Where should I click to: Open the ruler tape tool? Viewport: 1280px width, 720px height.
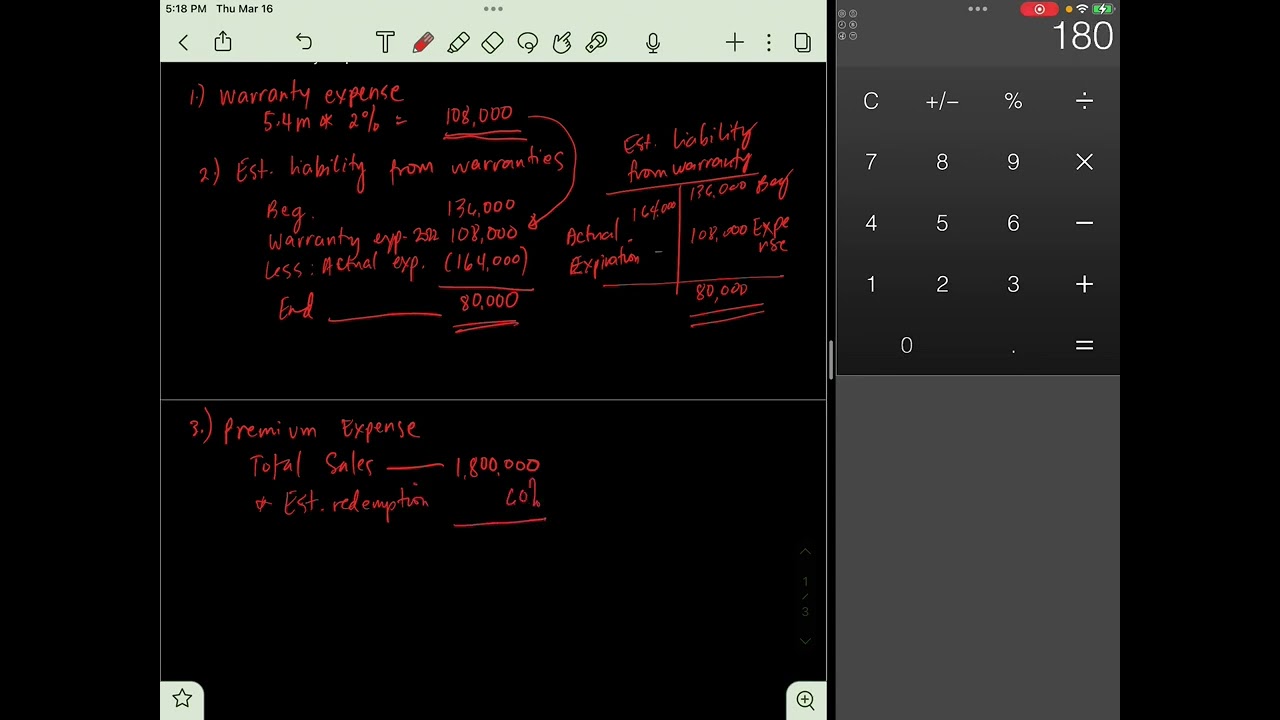pyautogui.click(x=597, y=42)
